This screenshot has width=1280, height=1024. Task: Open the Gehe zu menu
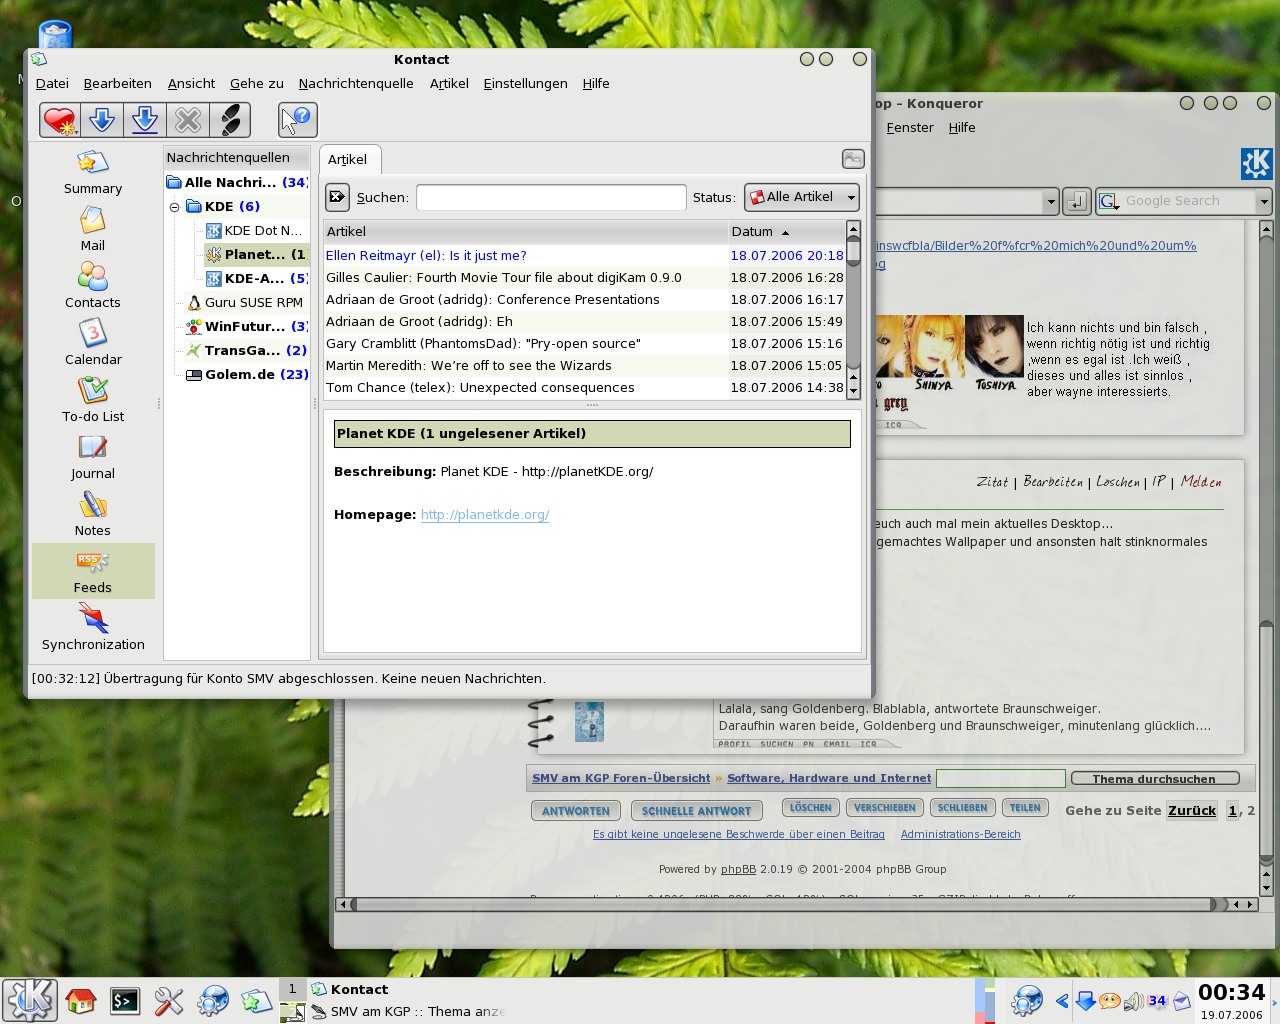256,84
